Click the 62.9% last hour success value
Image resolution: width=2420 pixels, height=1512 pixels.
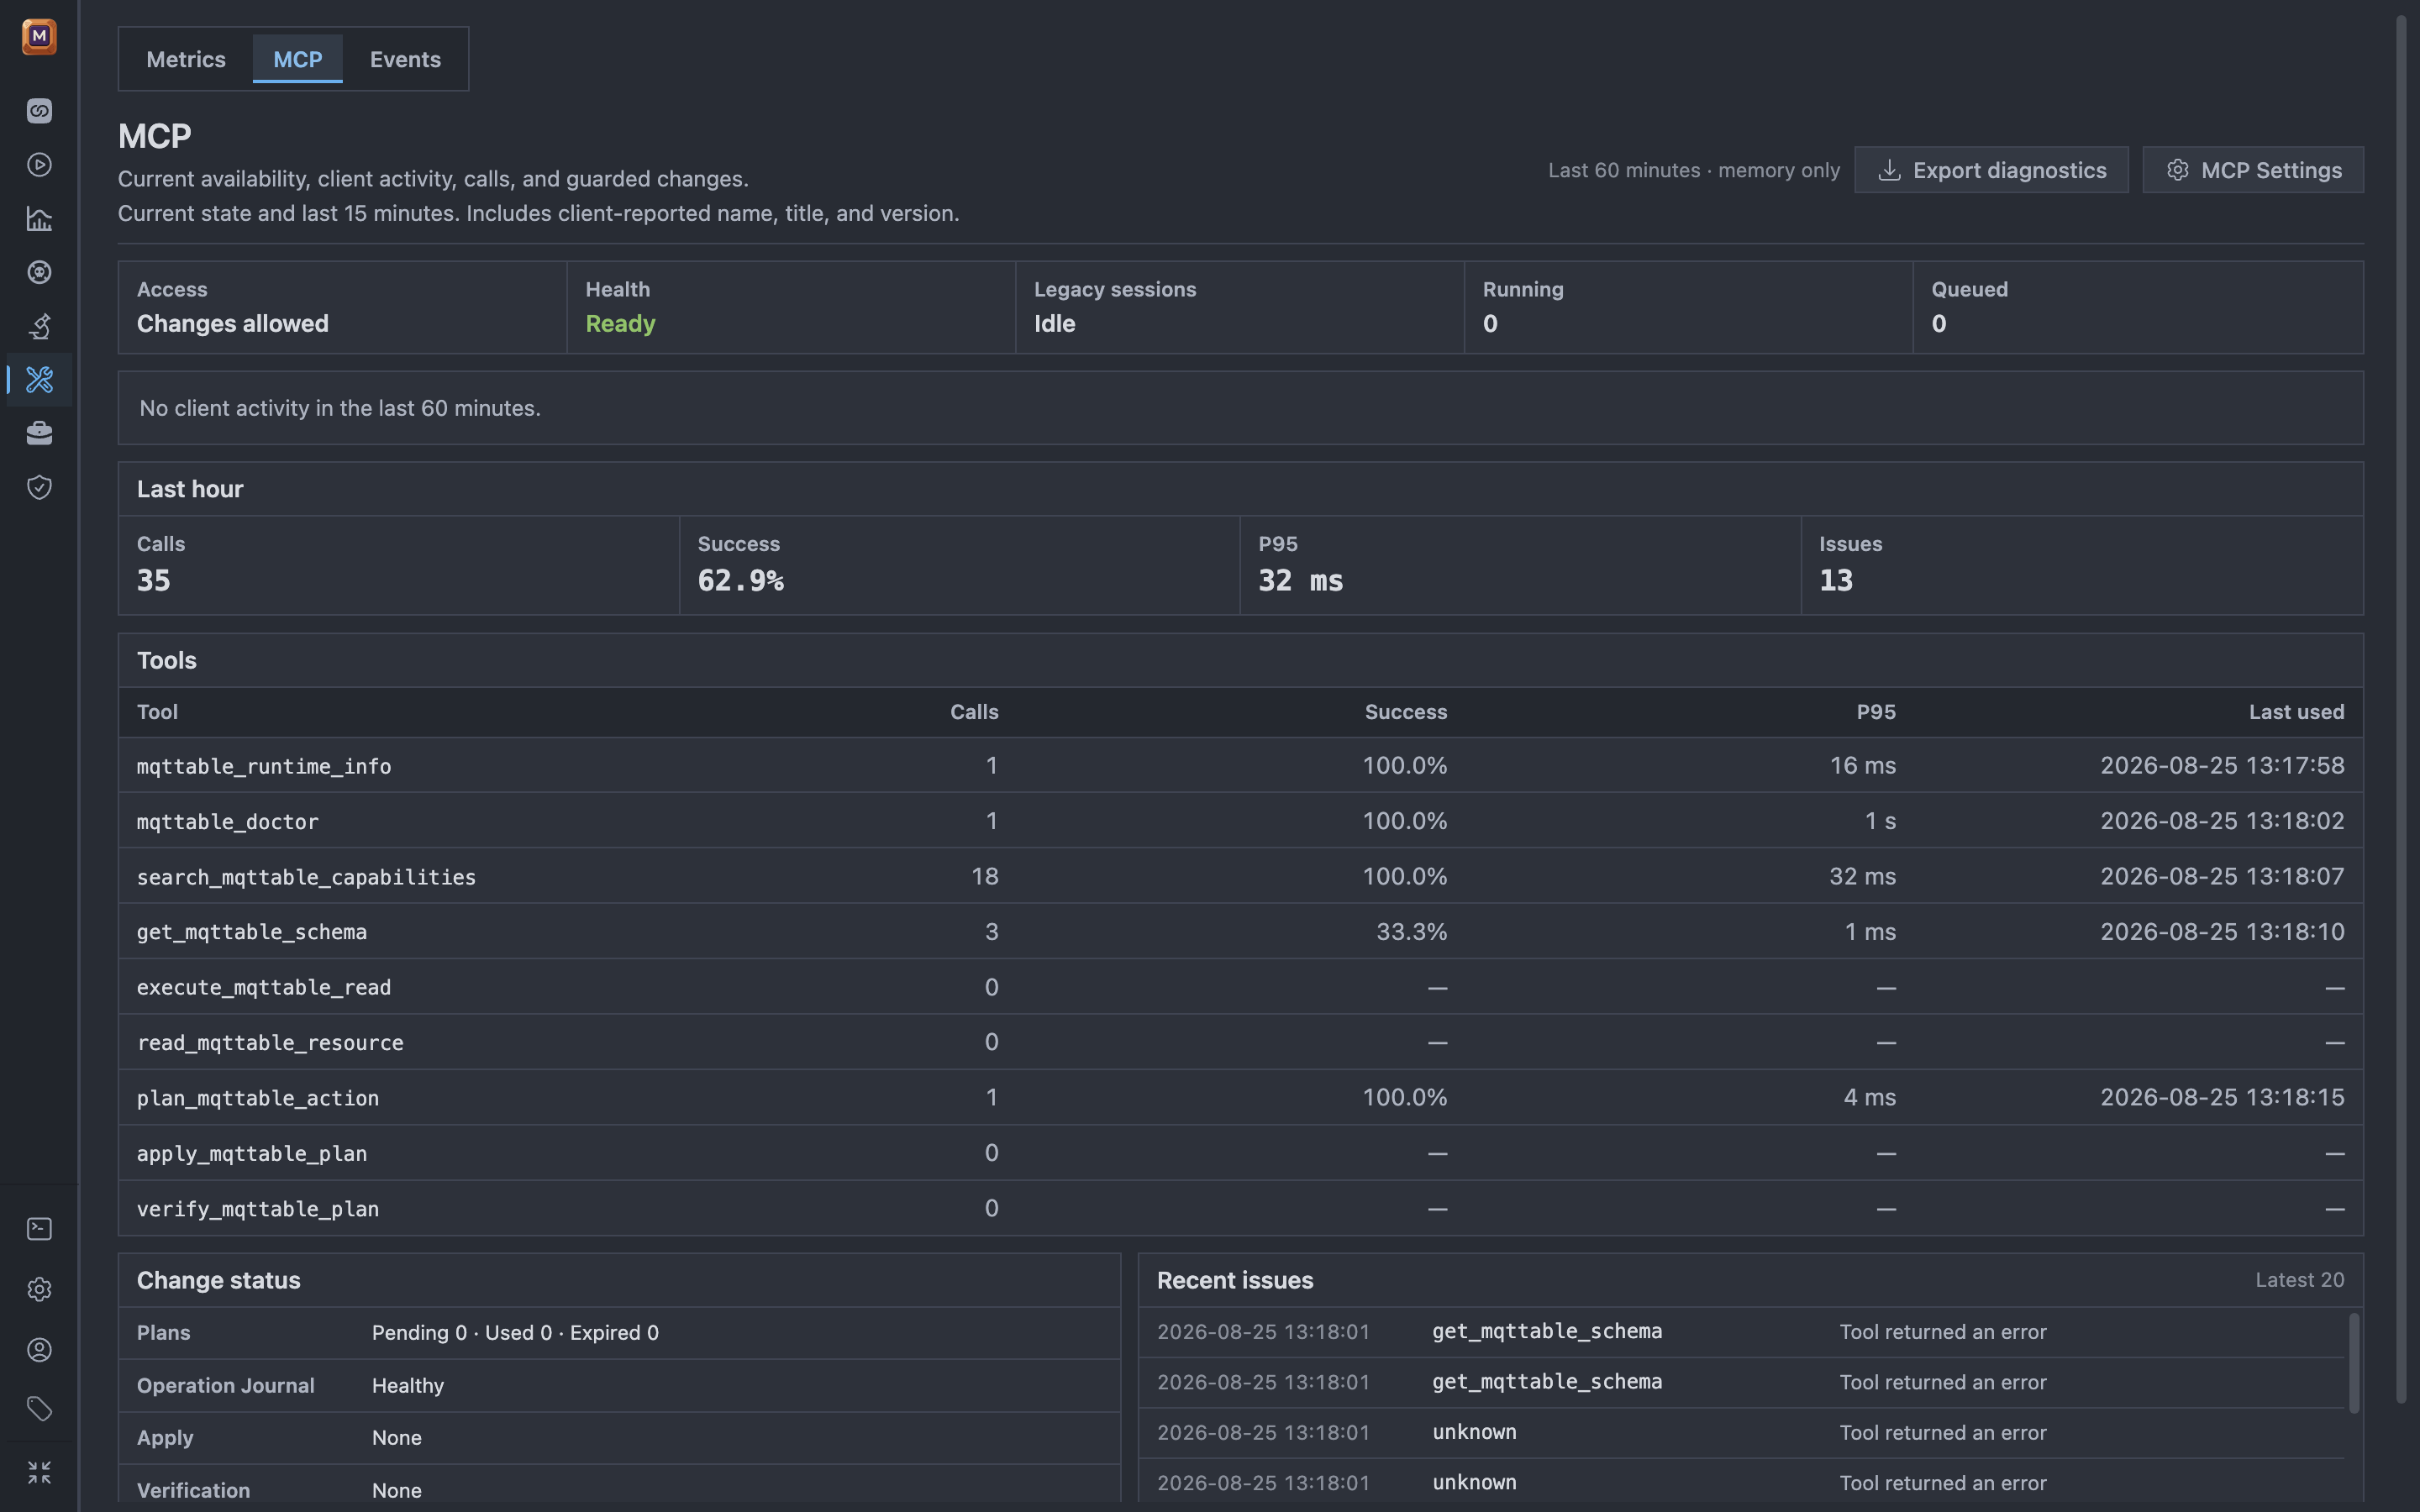click(740, 581)
